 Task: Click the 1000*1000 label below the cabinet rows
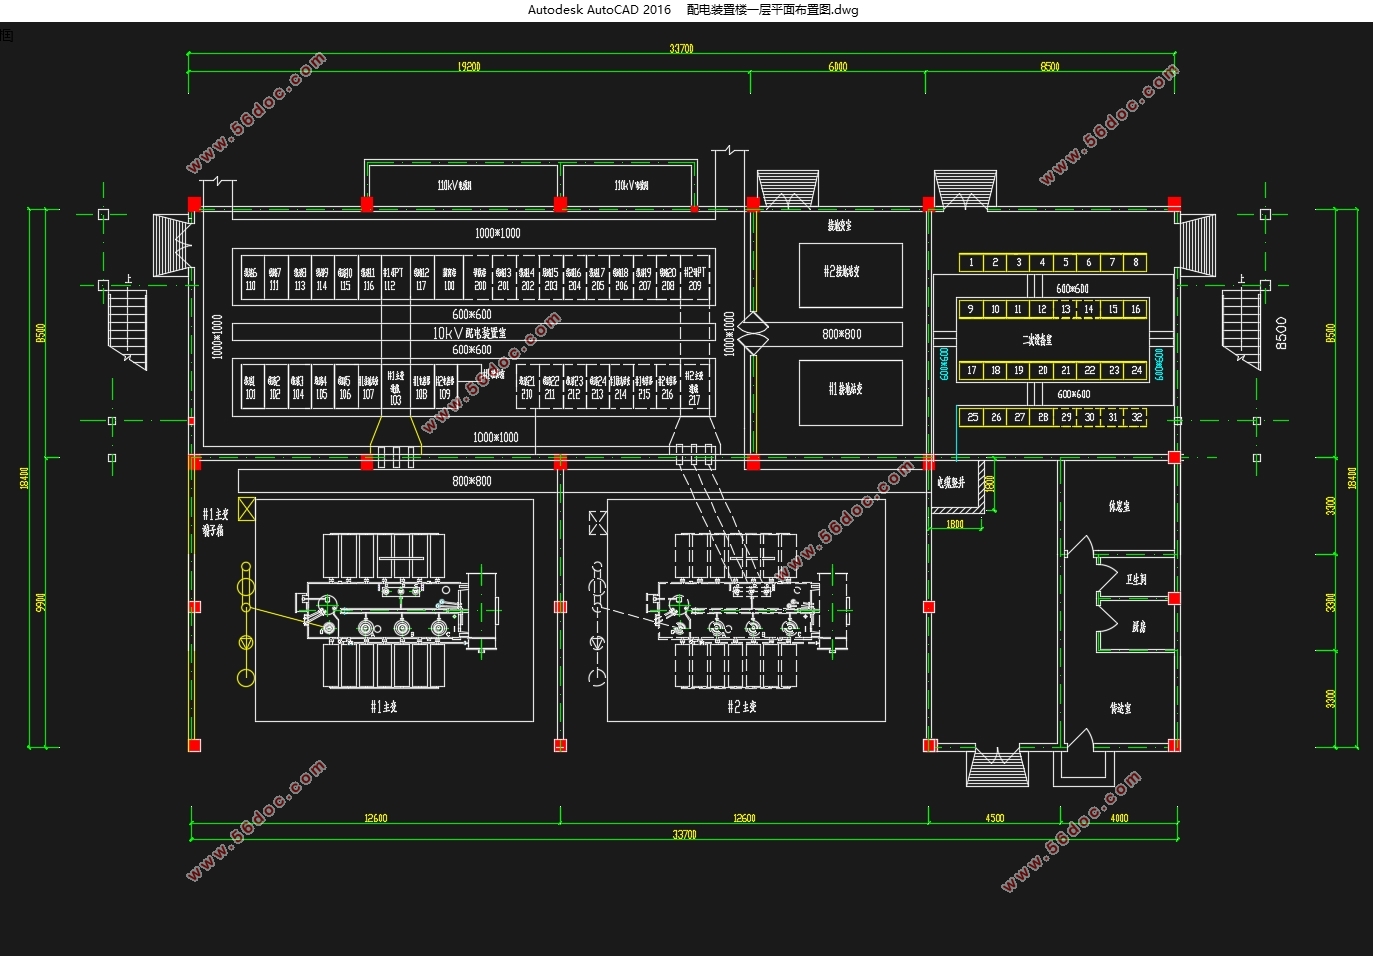(495, 437)
